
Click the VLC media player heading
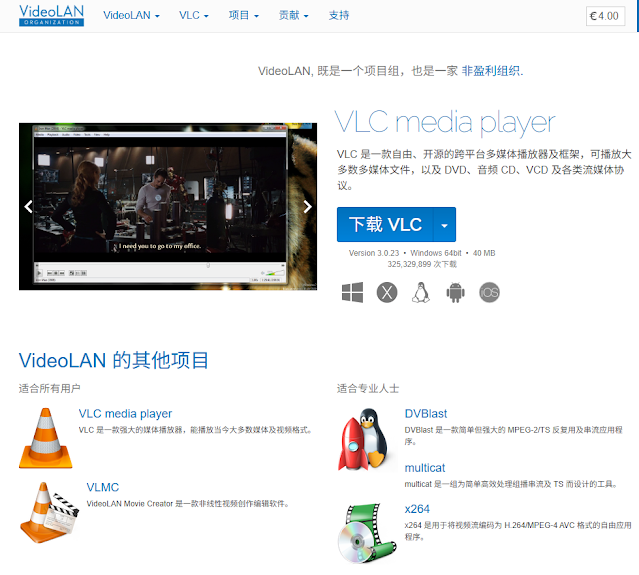[445, 122]
